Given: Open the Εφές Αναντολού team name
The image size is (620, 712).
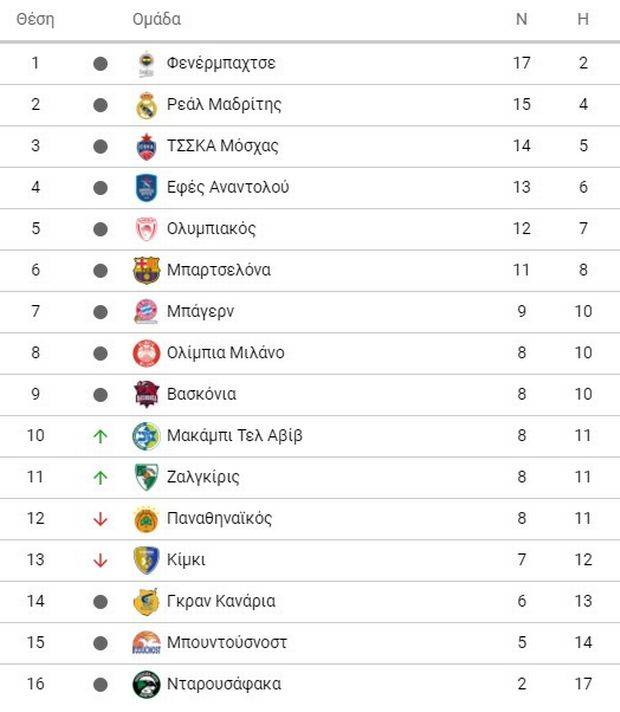Looking at the screenshot, I should pyautogui.click(x=228, y=187).
